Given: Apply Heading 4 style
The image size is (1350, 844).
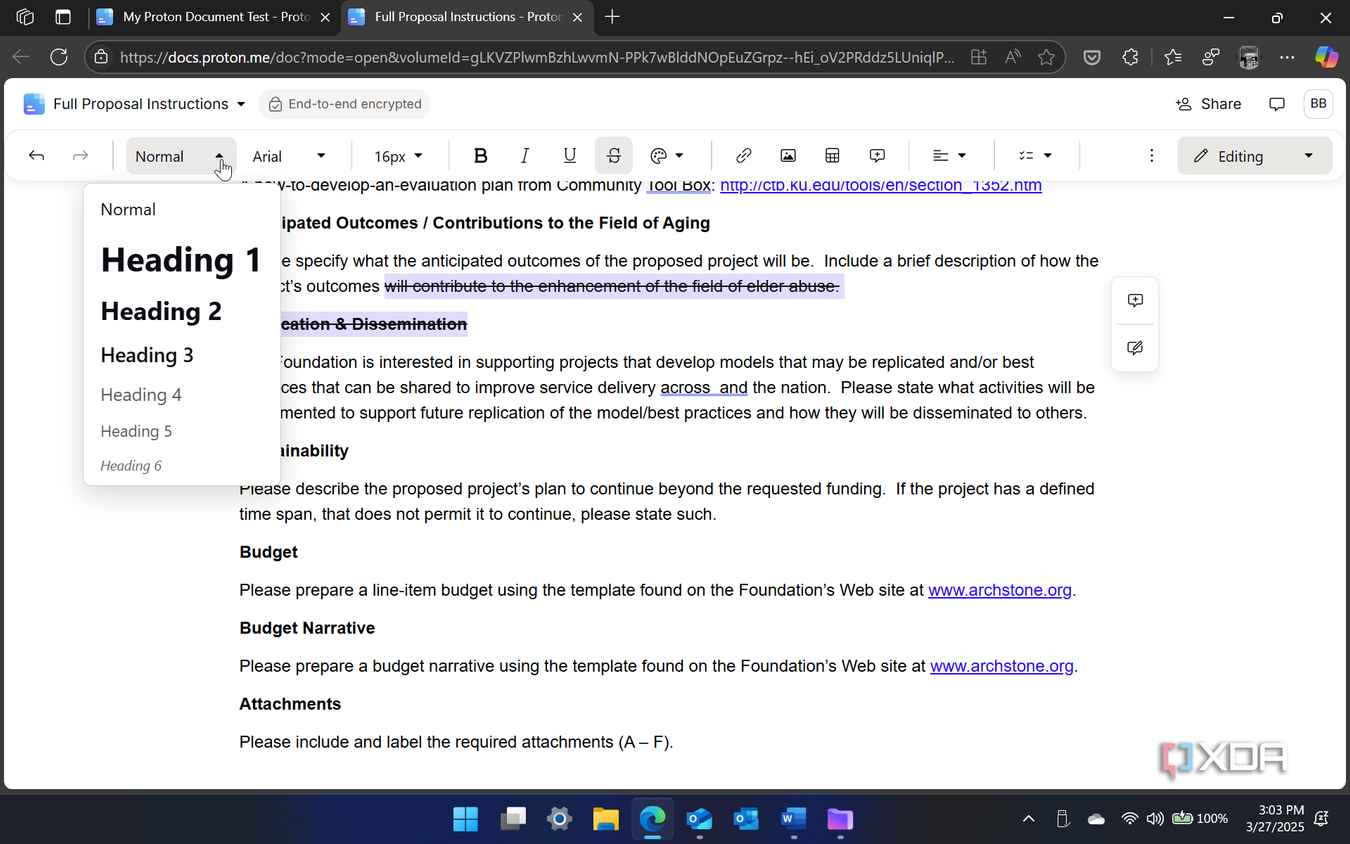Looking at the screenshot, I should pos(141,395).
